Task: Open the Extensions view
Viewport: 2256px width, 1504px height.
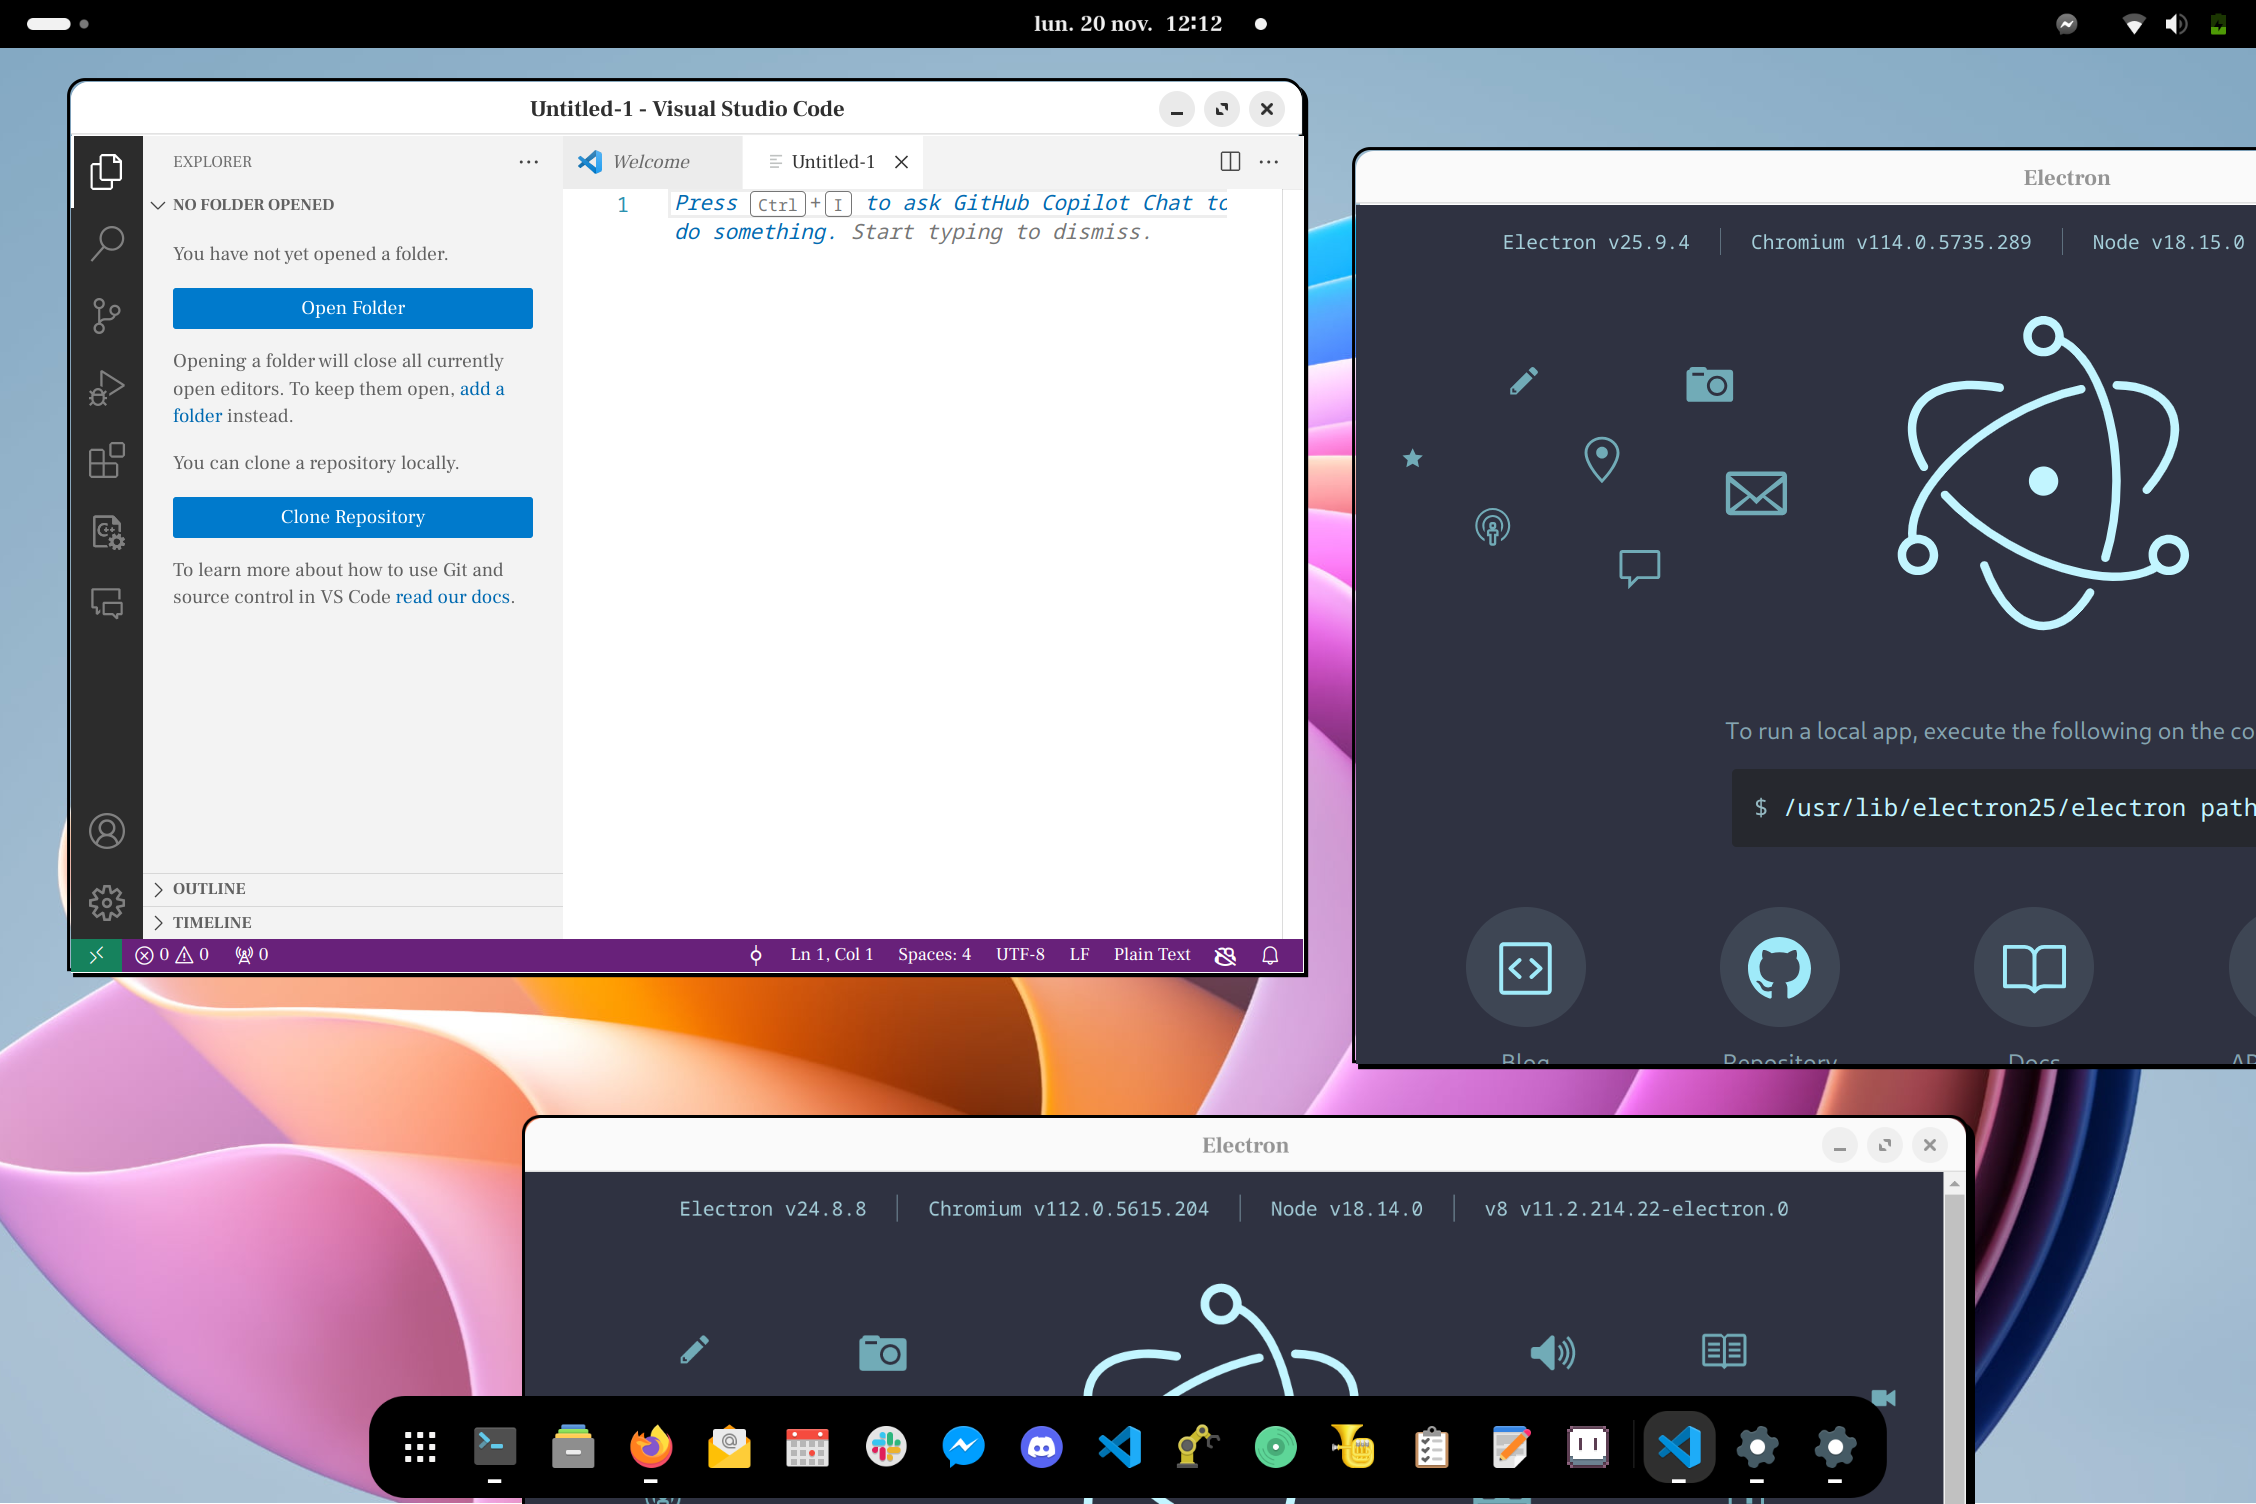Action: point(106,460)
